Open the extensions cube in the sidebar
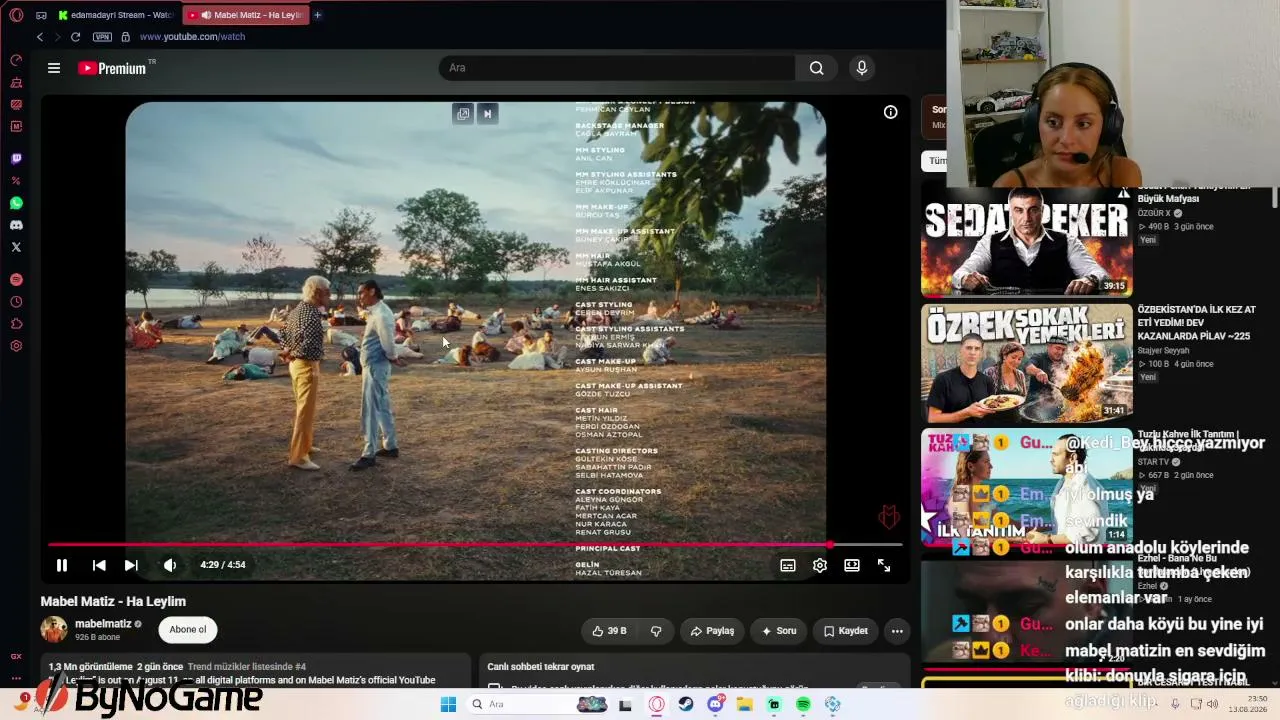 point(16,324)
